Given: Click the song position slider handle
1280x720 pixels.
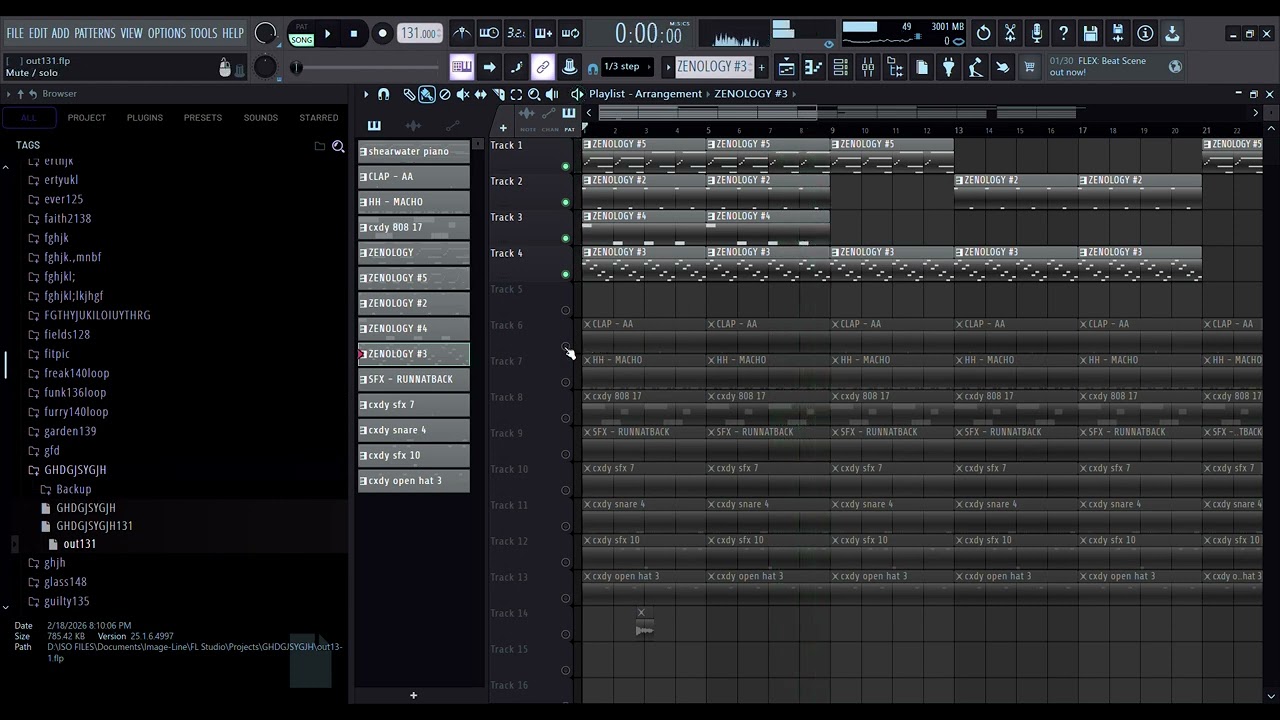Looking at the screenshot, I should tap(296, 67).
